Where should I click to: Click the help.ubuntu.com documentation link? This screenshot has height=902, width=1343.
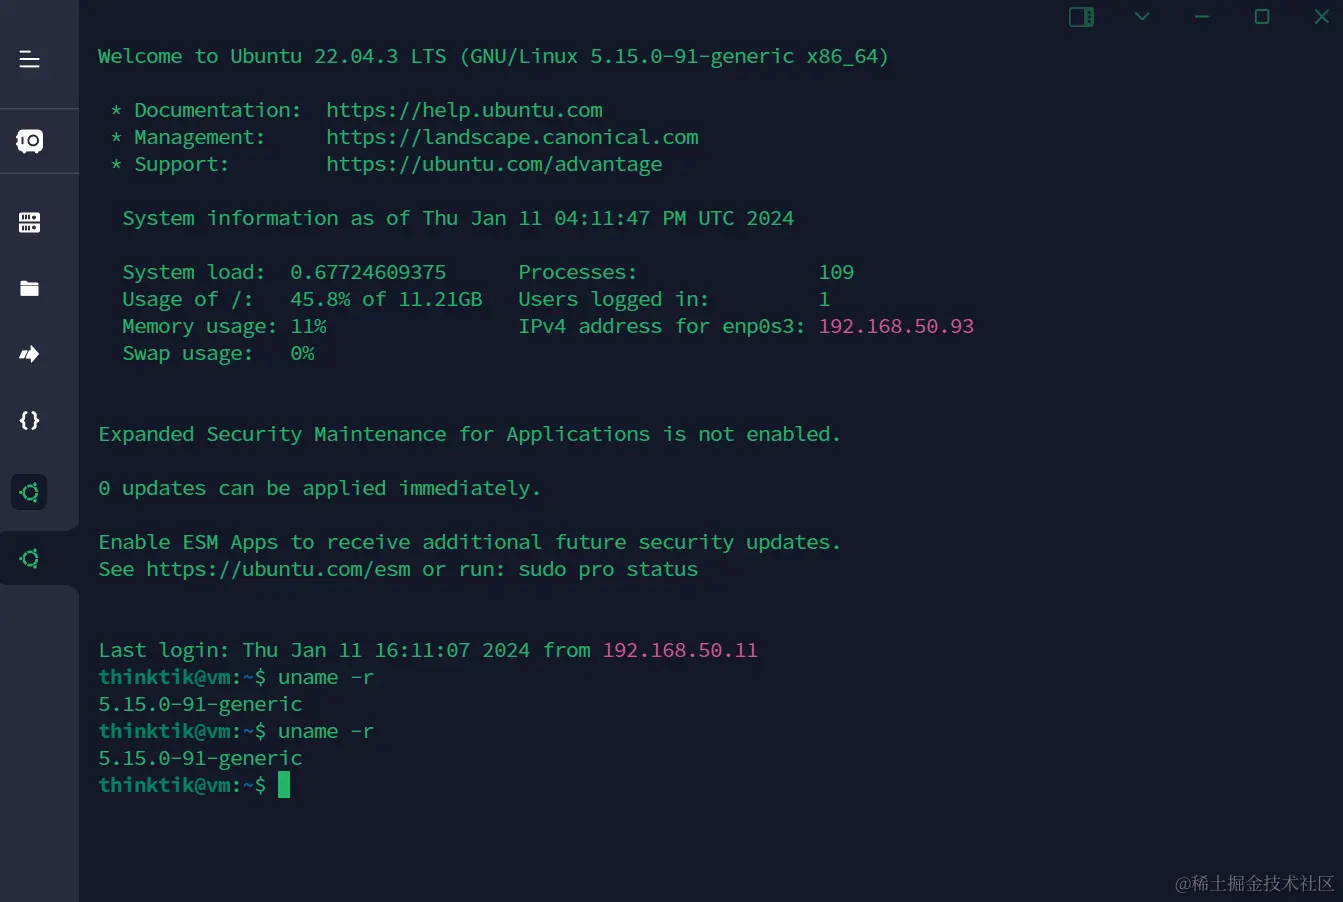click(x=464, y=110)
